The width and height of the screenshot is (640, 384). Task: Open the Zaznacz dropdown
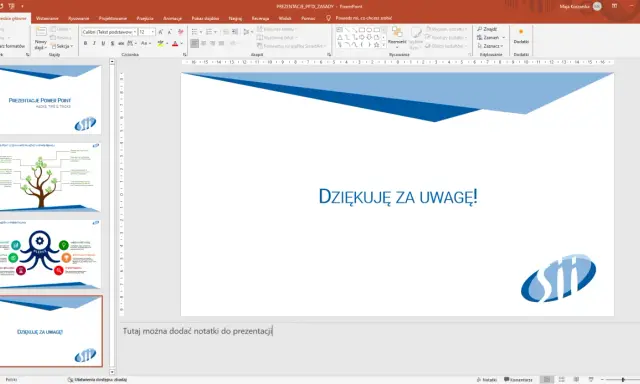click(x=490, y=46)
